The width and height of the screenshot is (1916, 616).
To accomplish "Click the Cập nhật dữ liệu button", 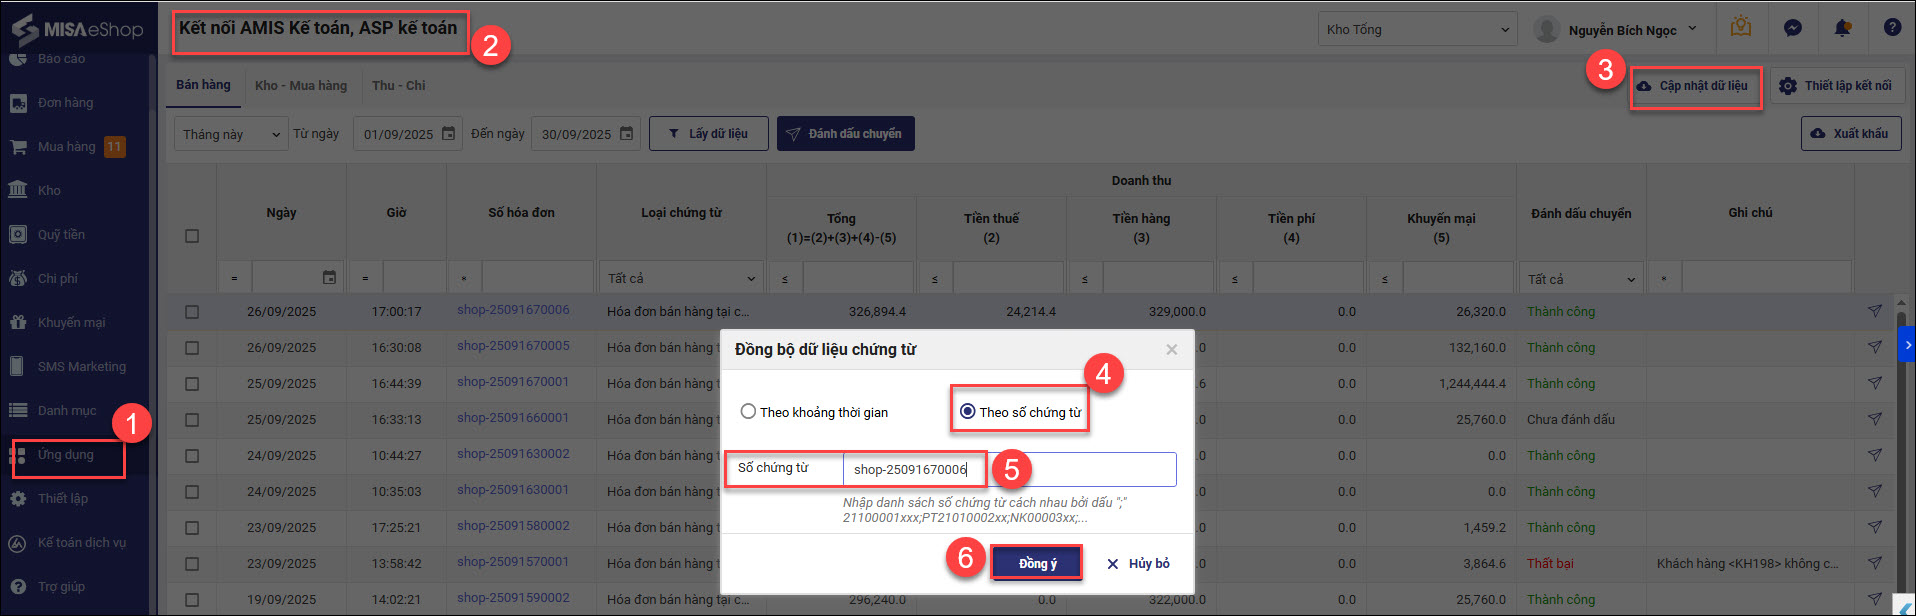I will 1695,86.
